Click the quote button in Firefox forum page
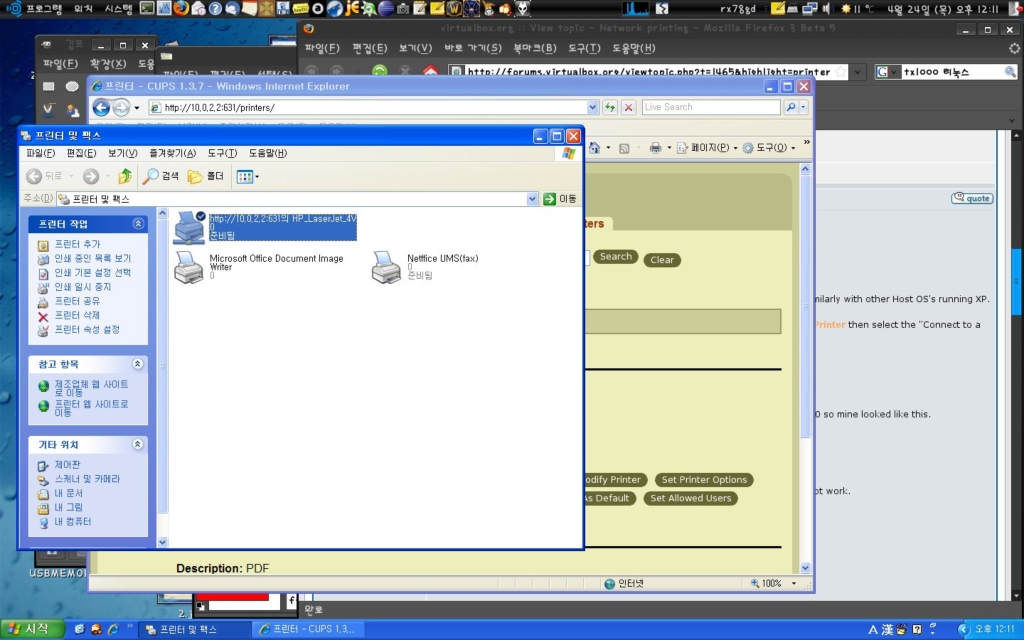 click(x=972, y=198)
